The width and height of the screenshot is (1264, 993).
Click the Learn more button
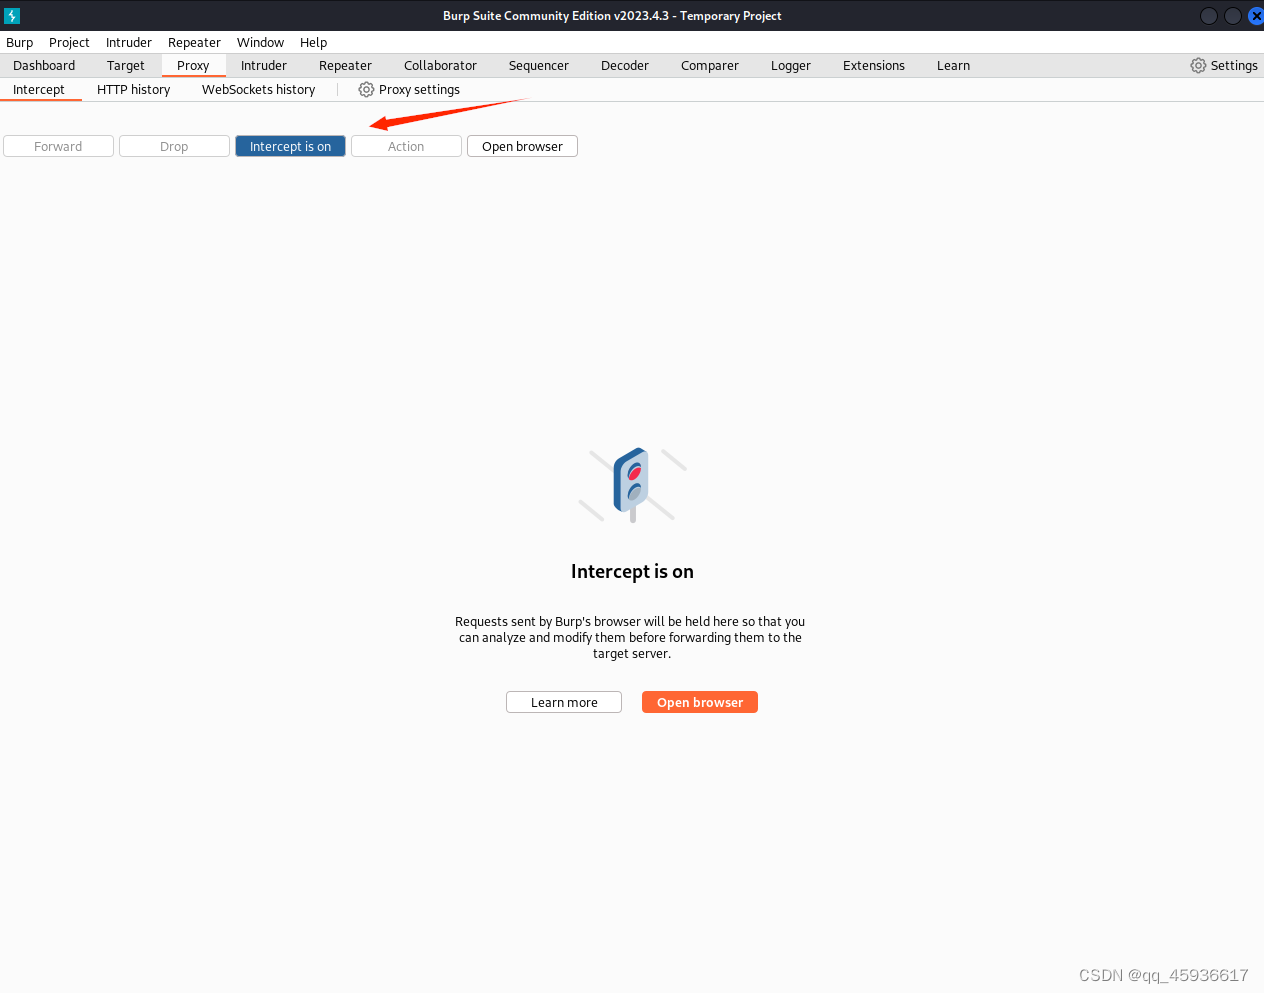click(564, 702)
